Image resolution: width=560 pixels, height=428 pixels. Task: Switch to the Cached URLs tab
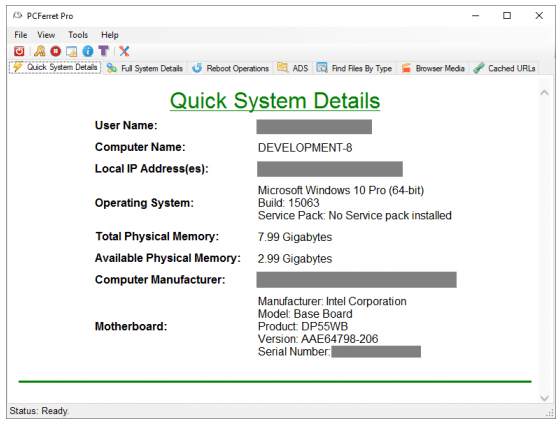click(x=504, y=68)
